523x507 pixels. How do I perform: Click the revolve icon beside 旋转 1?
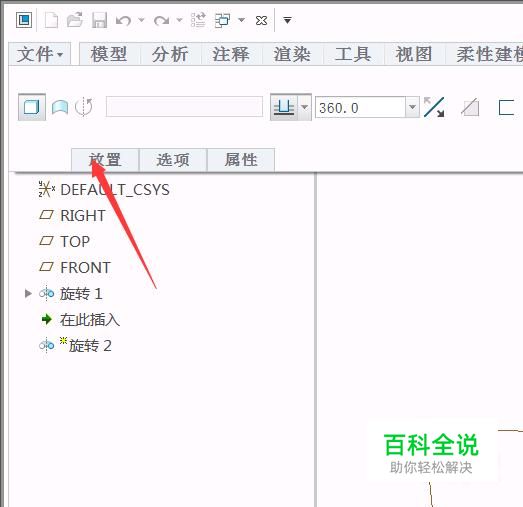[46, 294]
